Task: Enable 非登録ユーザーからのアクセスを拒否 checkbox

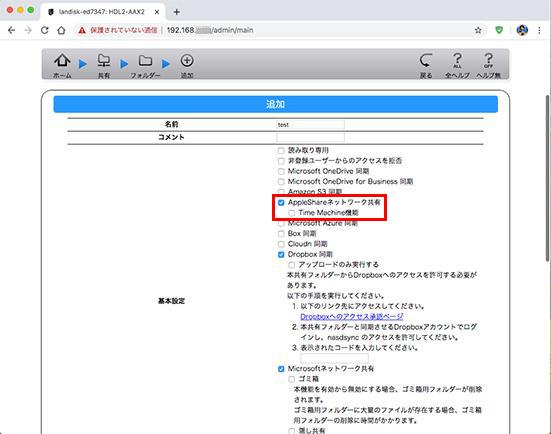Action: click(281, 161)
